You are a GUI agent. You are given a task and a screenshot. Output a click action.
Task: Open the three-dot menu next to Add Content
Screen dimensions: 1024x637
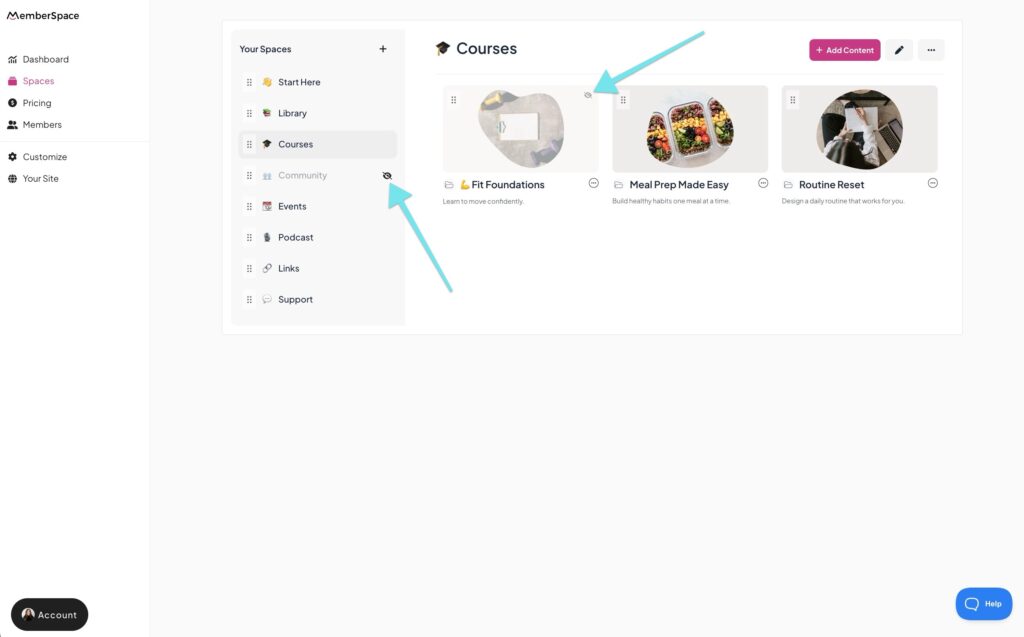(931, 50)
